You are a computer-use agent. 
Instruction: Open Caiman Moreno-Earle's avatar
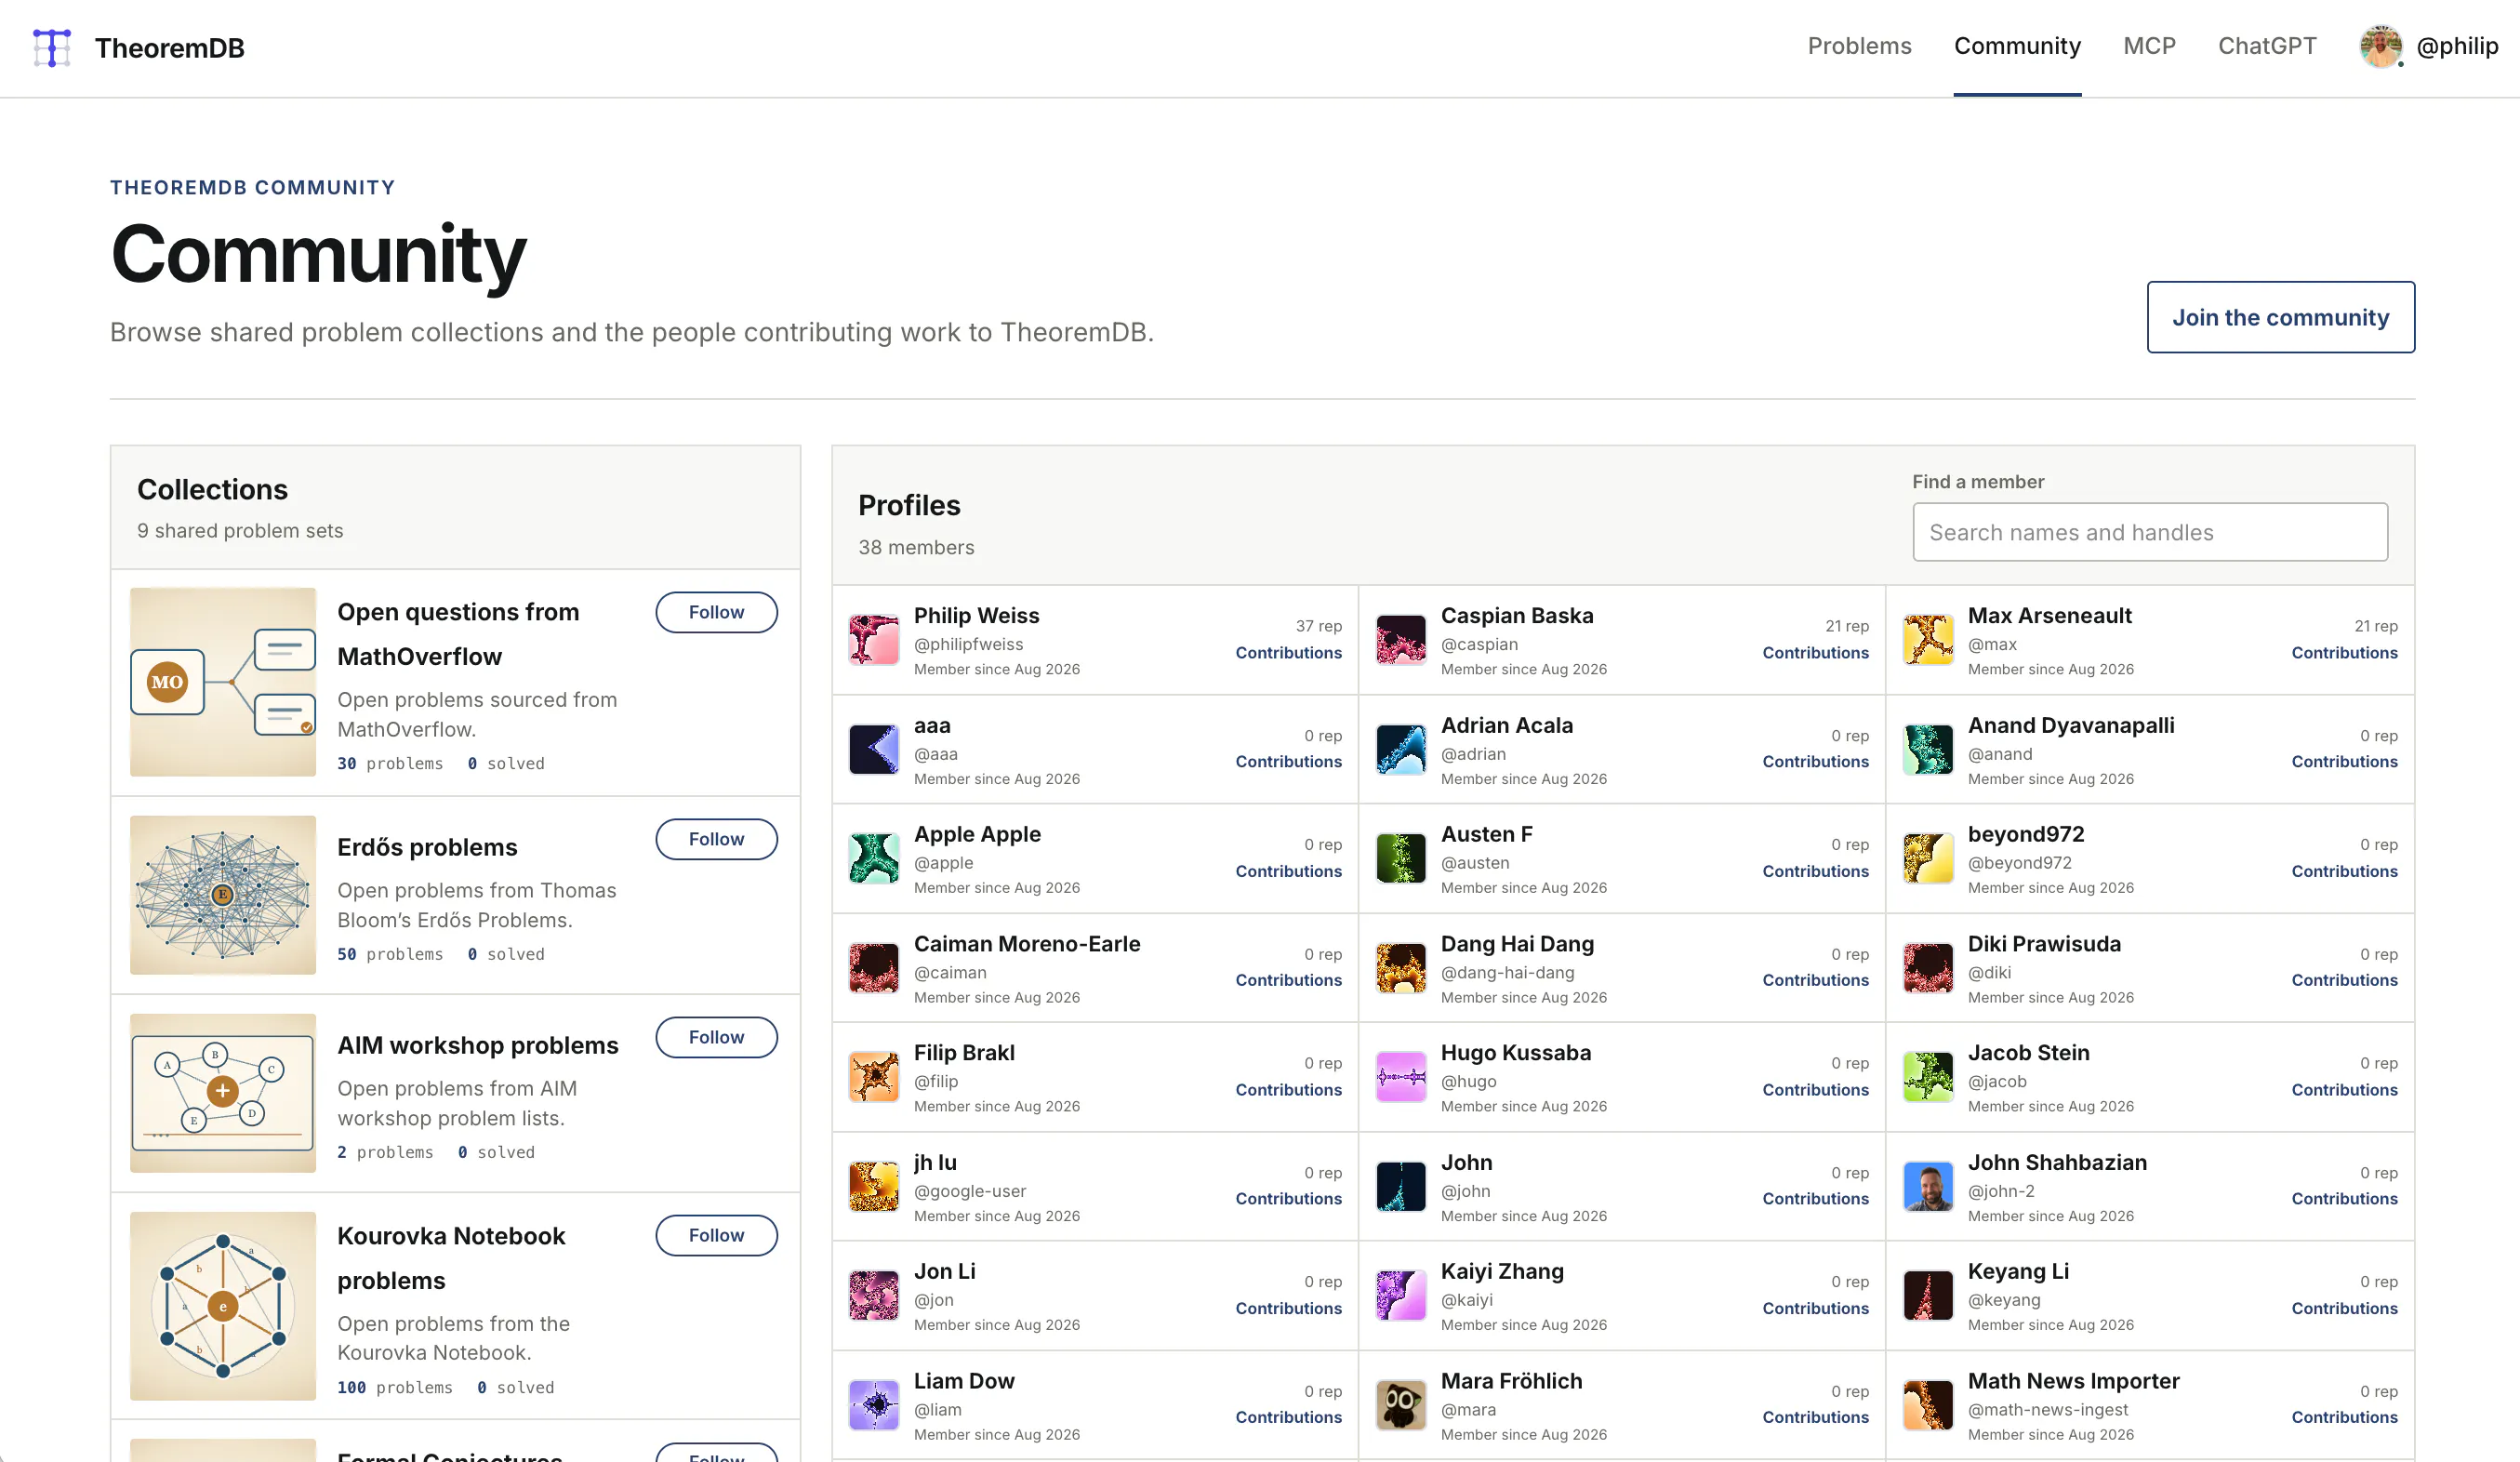pyautogui.click(x=873, y=968)
